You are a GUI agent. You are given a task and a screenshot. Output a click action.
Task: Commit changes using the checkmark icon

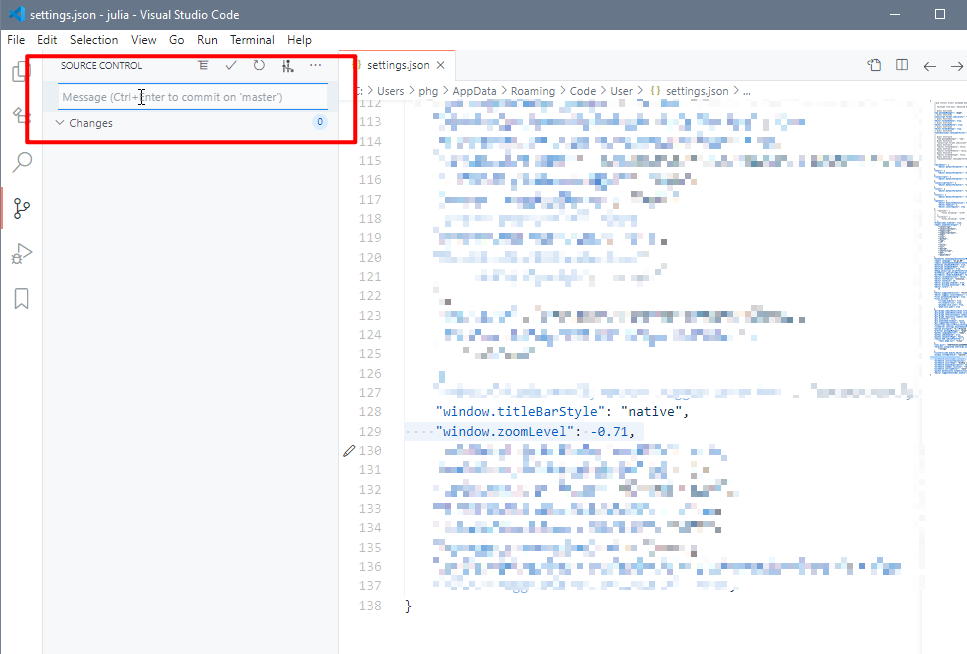click(230, 65)
